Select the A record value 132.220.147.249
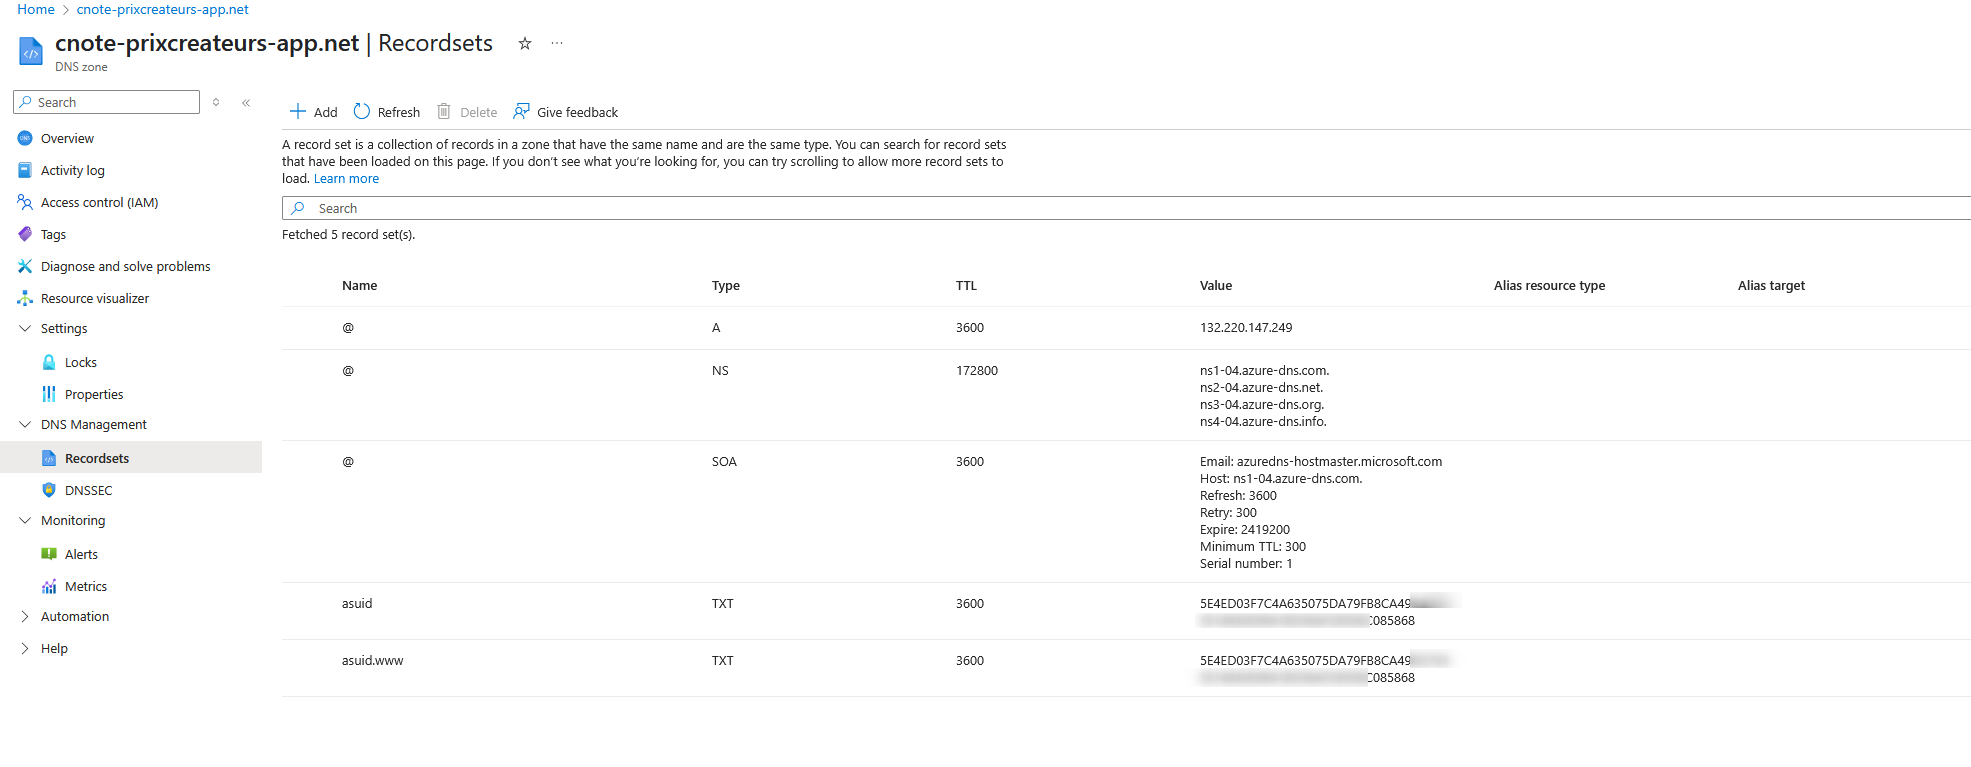This screenshot has height=767, width=1971. [x=1246, y=327]
